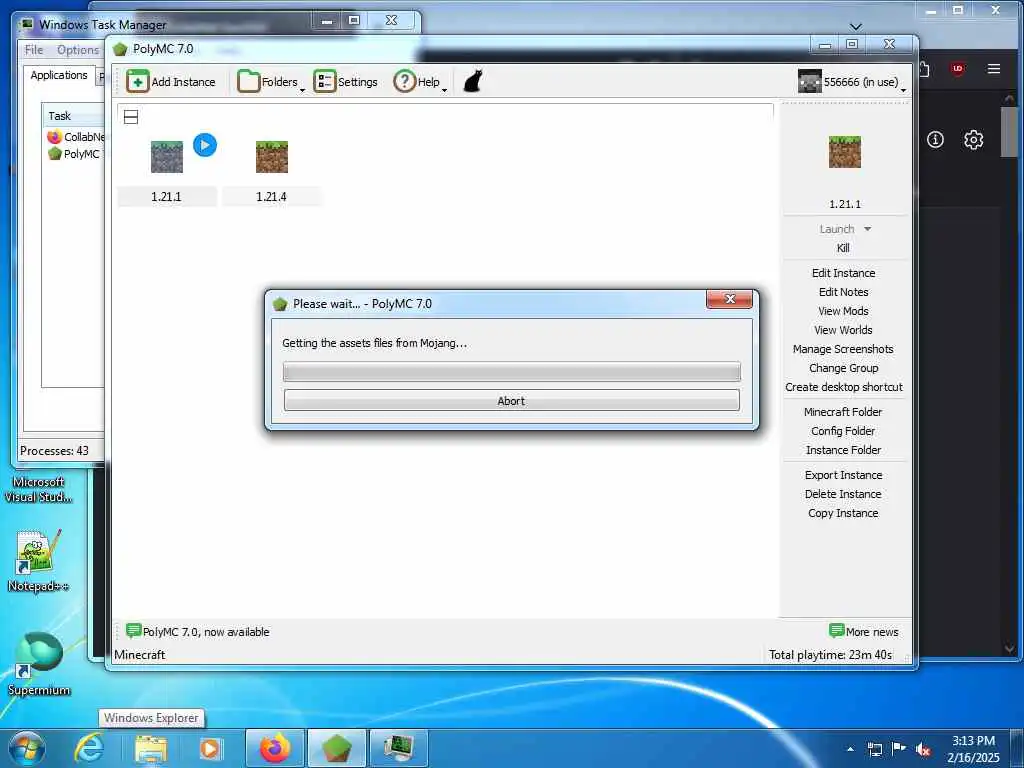Select the CollabNe task row

(76, 136)
